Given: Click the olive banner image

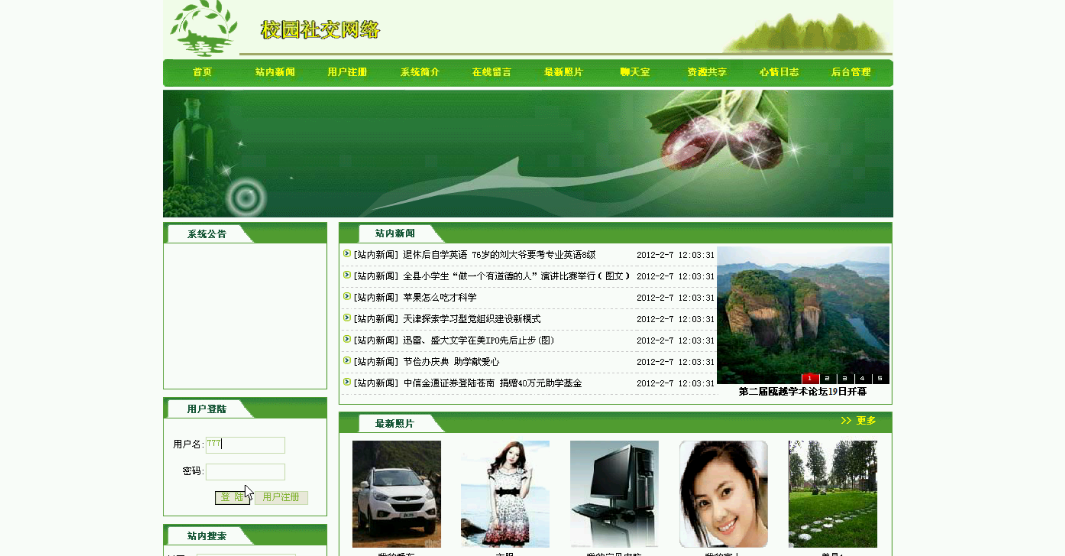Looking at the screenshot, I should tap(528, 153).
